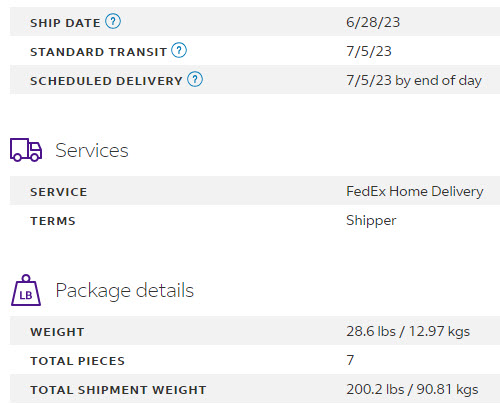The image size is (500, 404).
Task: Click the Scheduled Delivery question-mark icon
Action: pos(195,80)
